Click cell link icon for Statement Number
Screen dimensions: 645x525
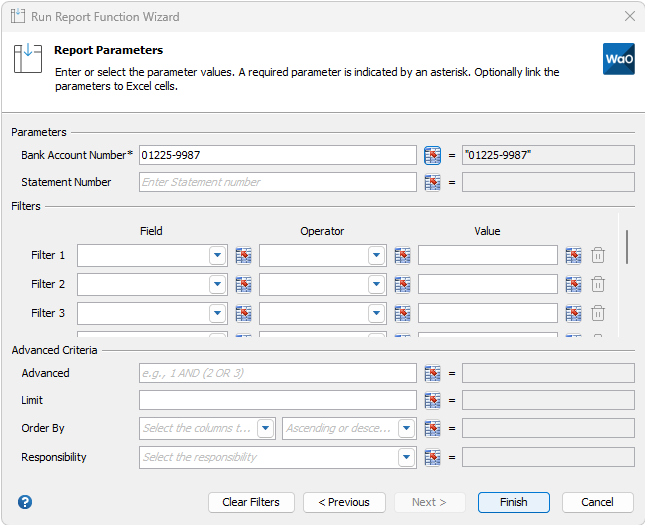point(432,182)
